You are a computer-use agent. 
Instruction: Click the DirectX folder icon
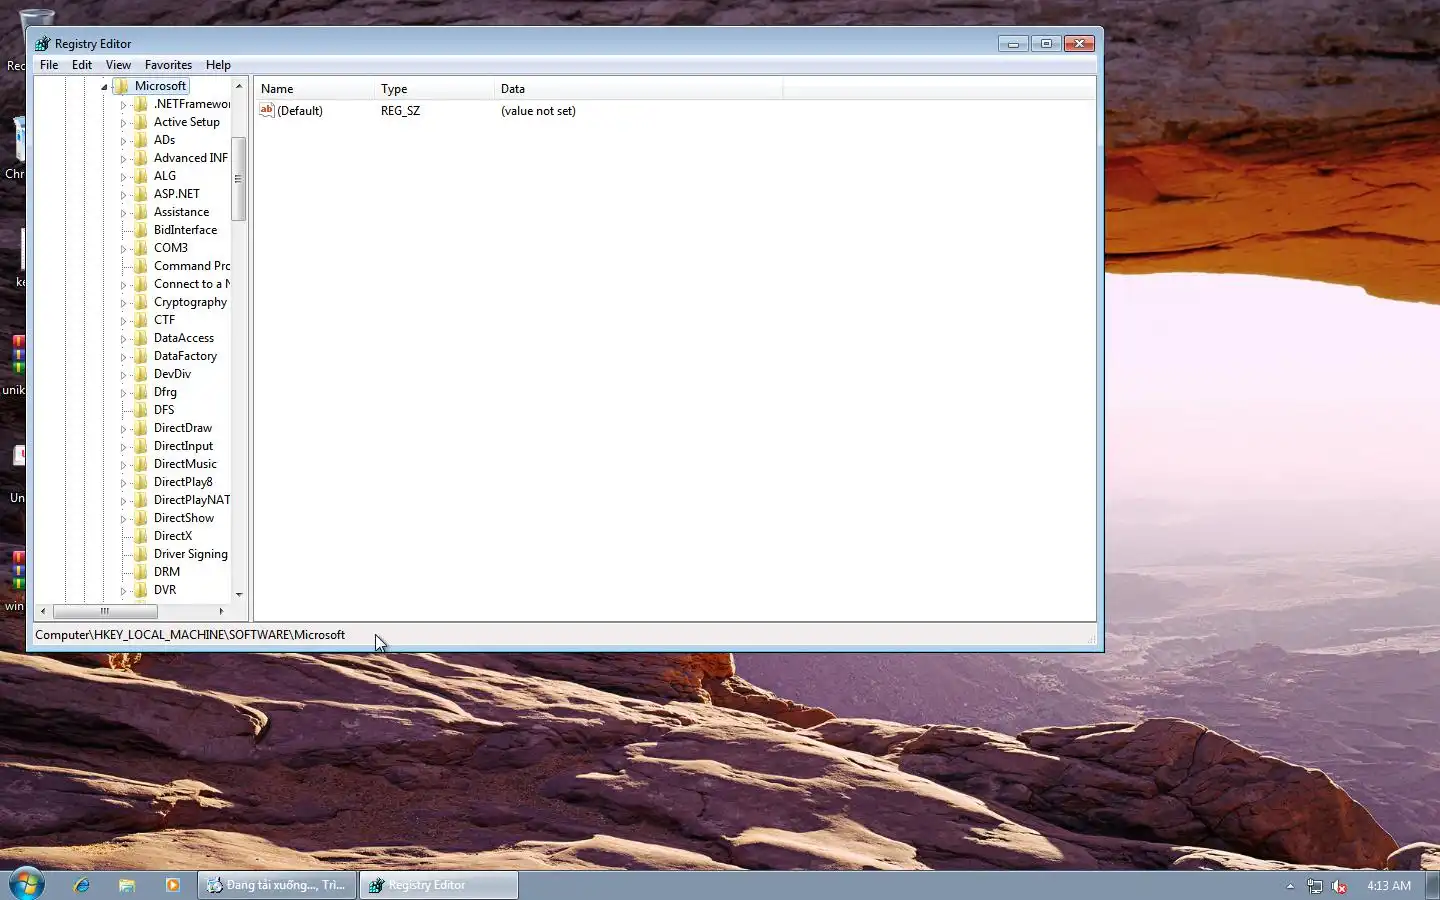point(141,536)
